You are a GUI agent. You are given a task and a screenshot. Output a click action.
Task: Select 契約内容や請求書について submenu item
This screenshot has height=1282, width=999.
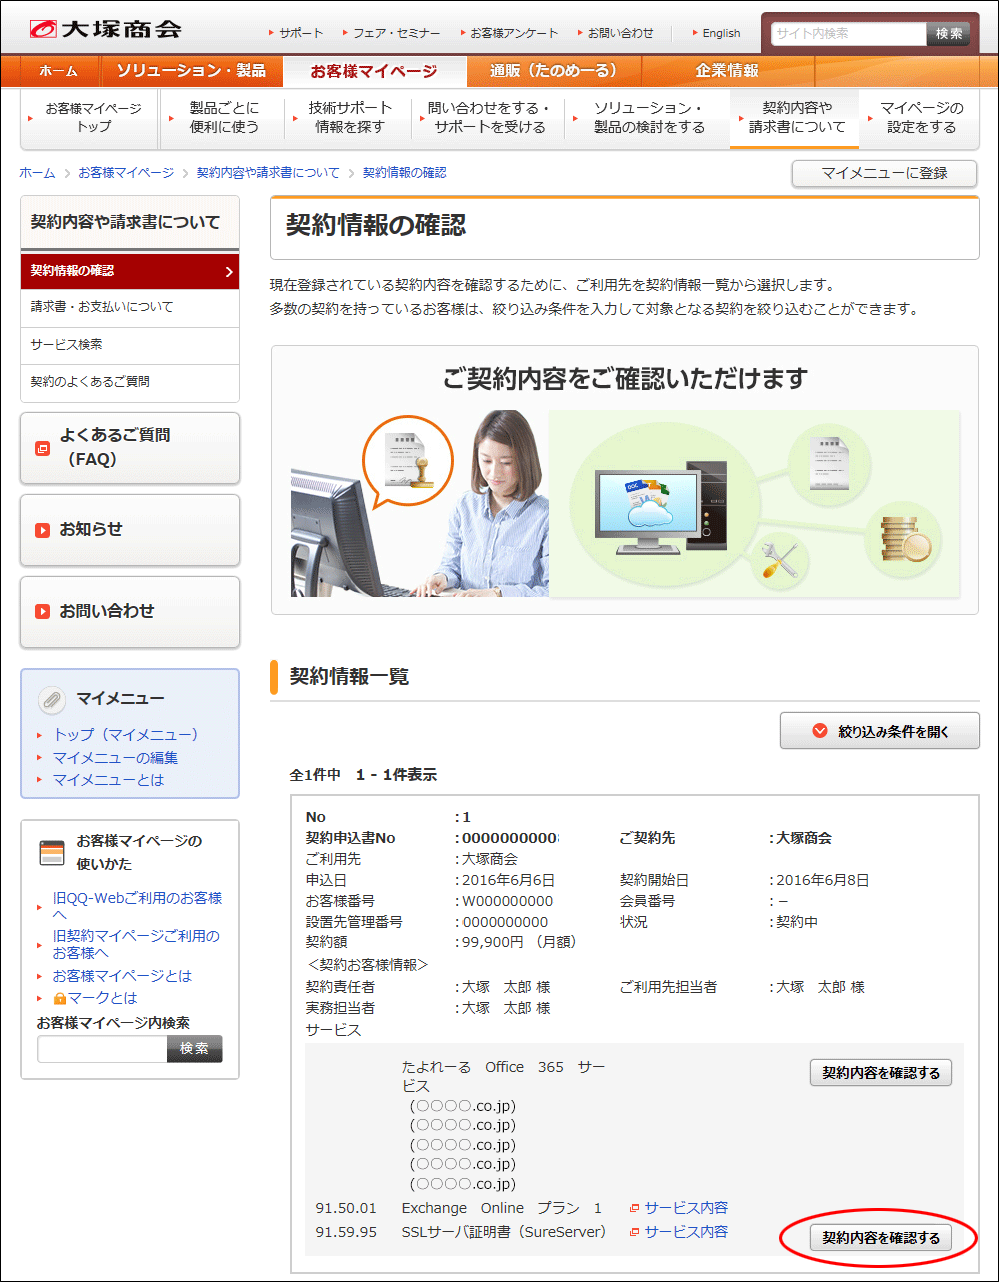click(x=795, y=118)
